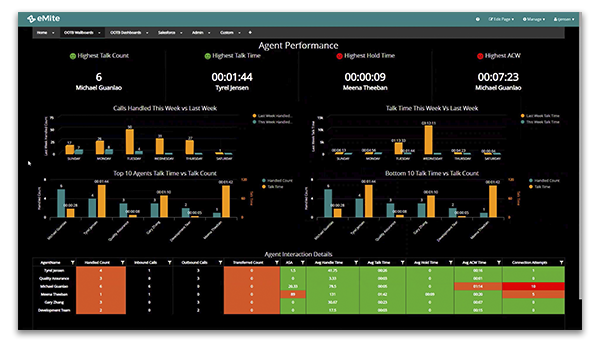The width and height of the screenshot is (600, 360).
Task: Filter the Handled Count column
Action: coord(122,262)
